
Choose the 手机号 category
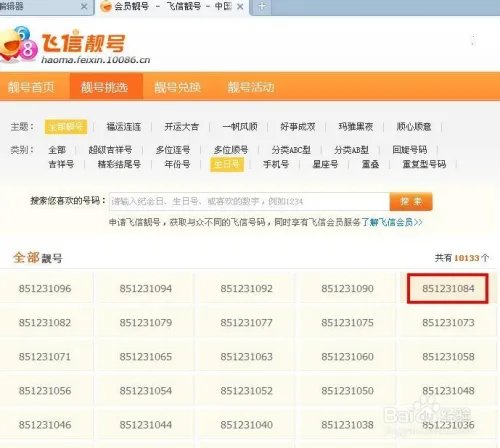[x=276, y=164]
